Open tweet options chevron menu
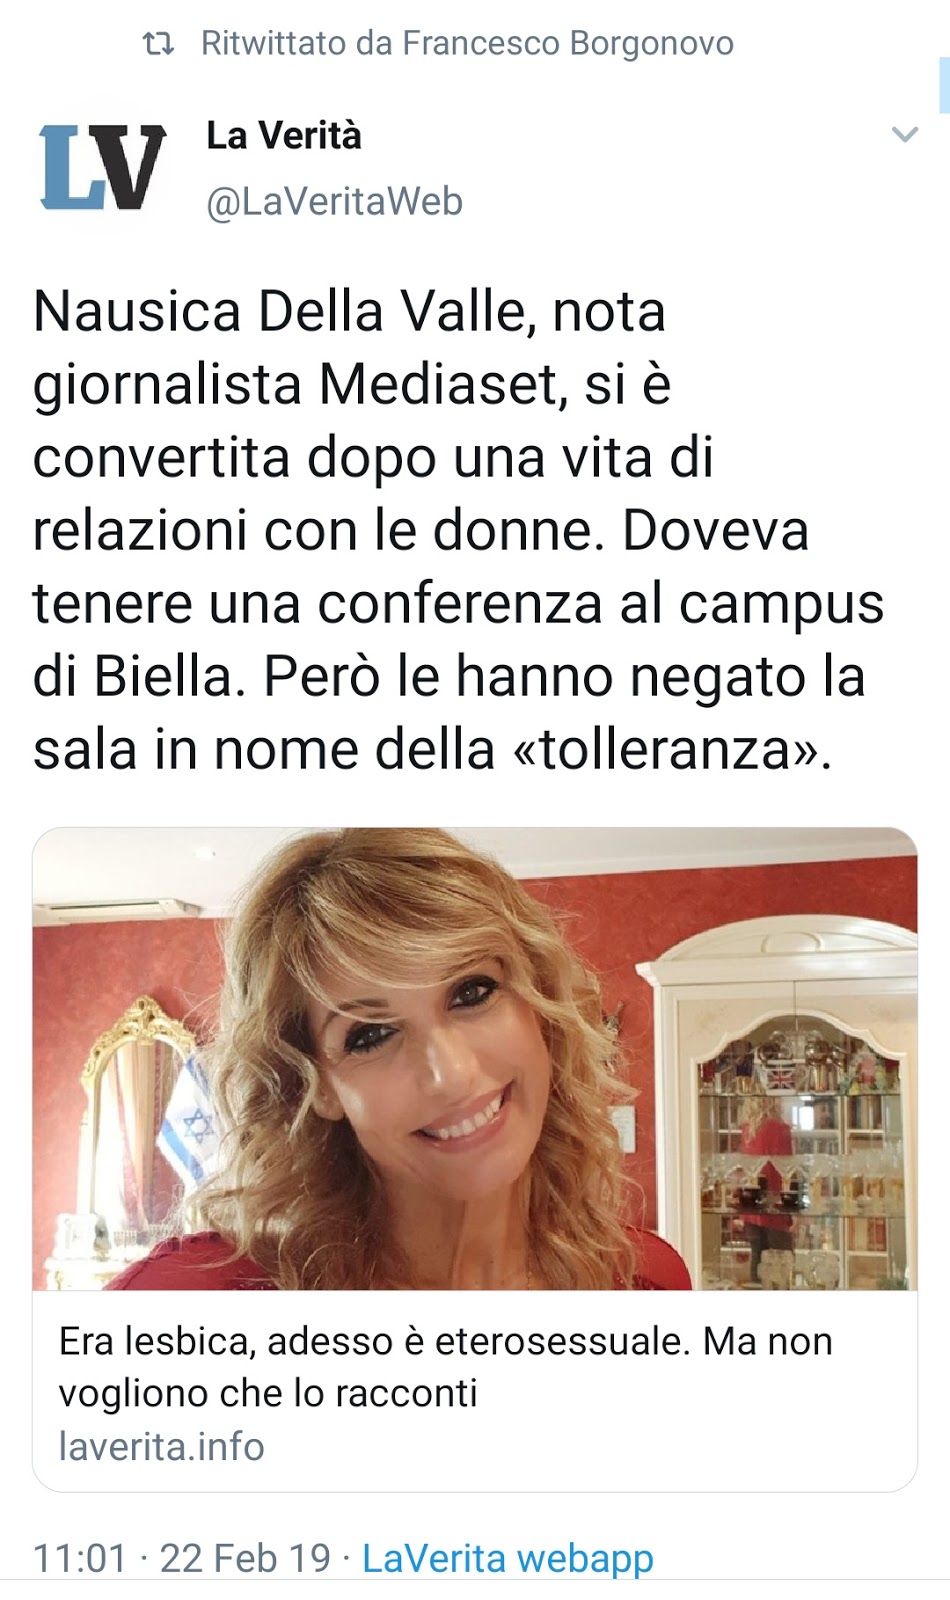This screenshot has width=950, height=1600. pos(904,135)
